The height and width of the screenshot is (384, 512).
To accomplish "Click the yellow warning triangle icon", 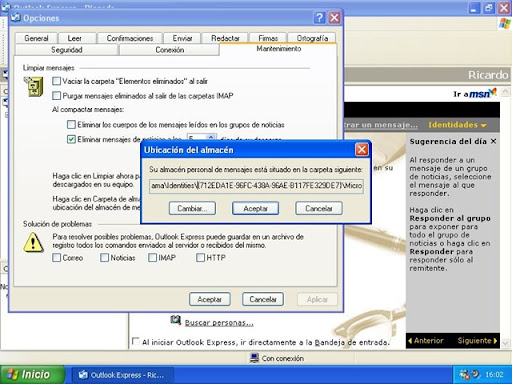I will pyautogui.click(x=33, y=242).
